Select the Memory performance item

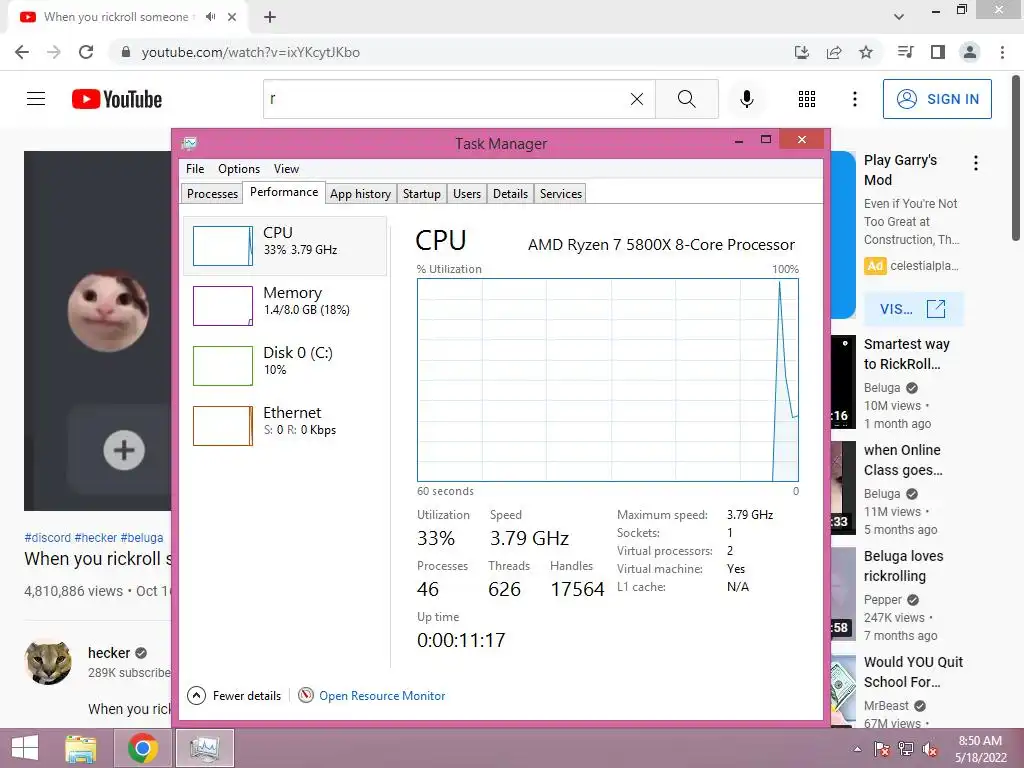tap(285, 306)
